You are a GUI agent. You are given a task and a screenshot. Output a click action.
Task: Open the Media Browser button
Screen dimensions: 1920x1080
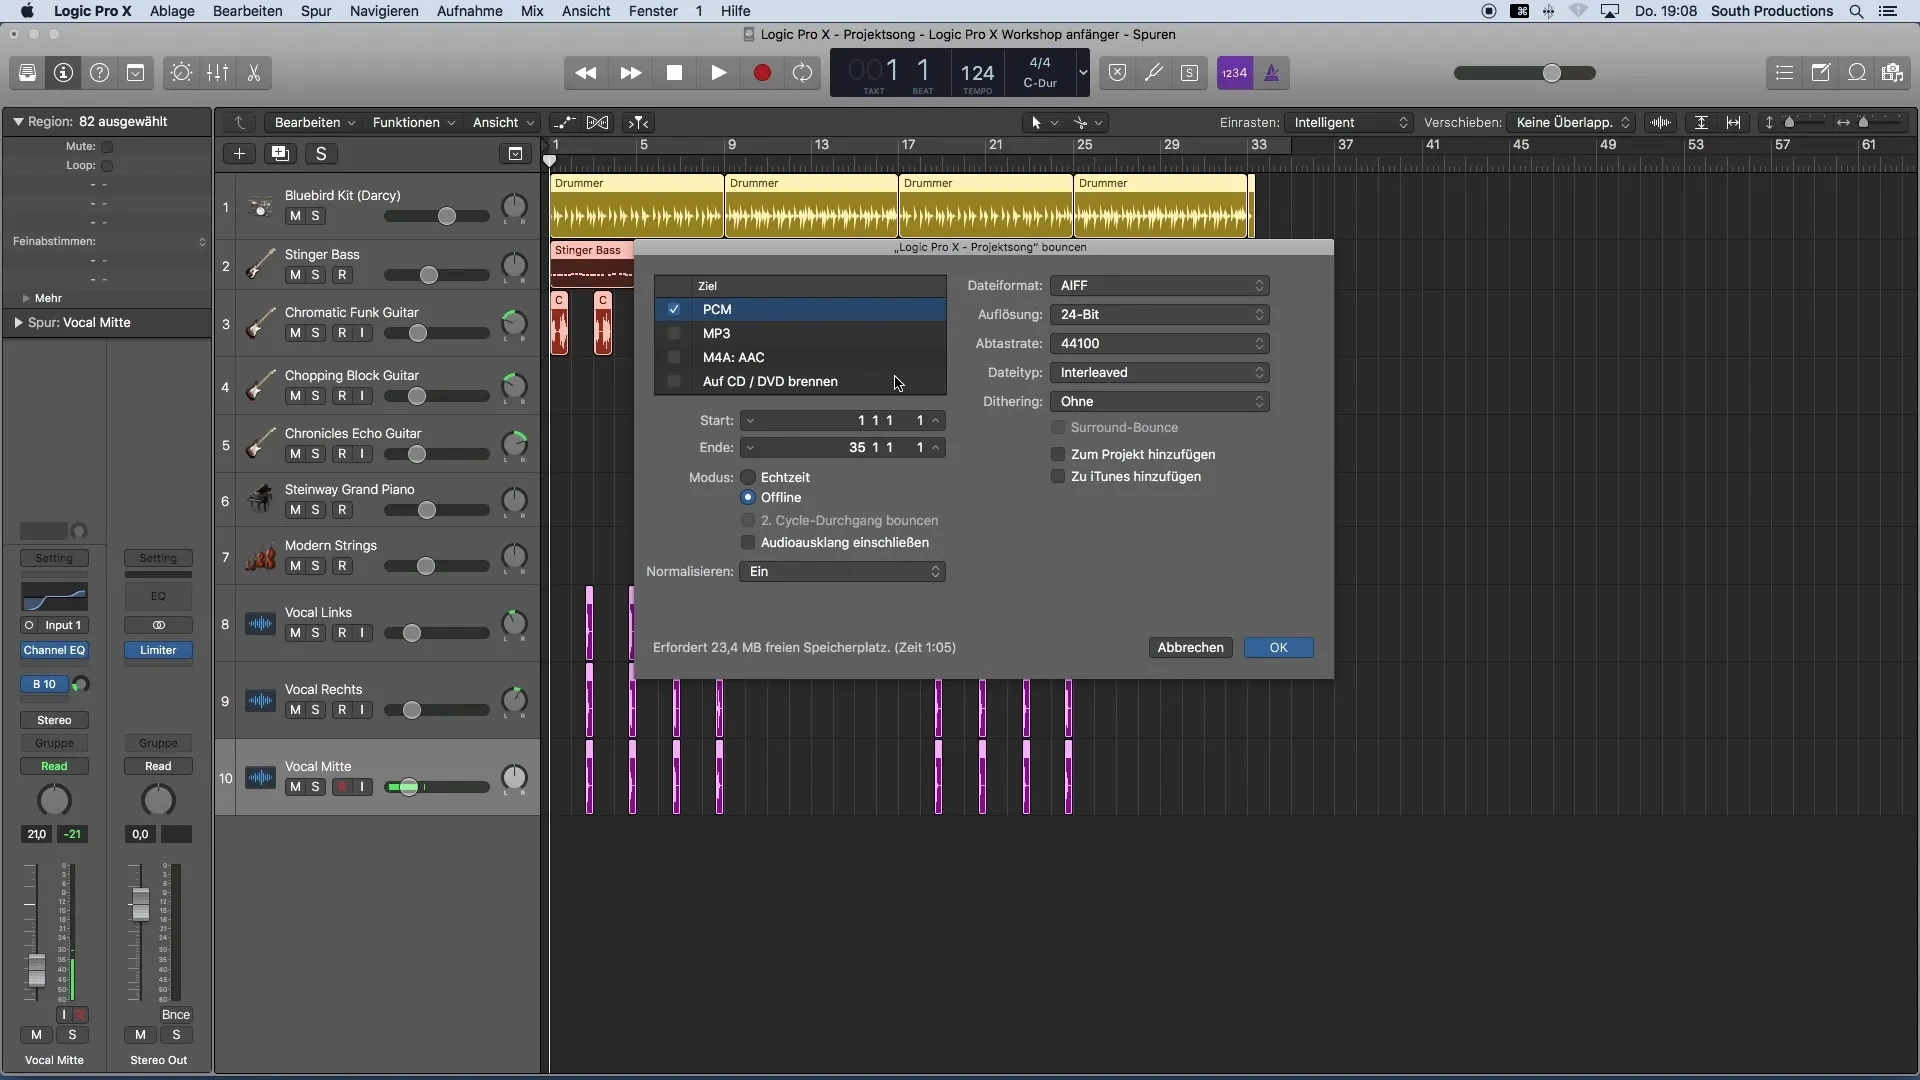click(1892, 73)
